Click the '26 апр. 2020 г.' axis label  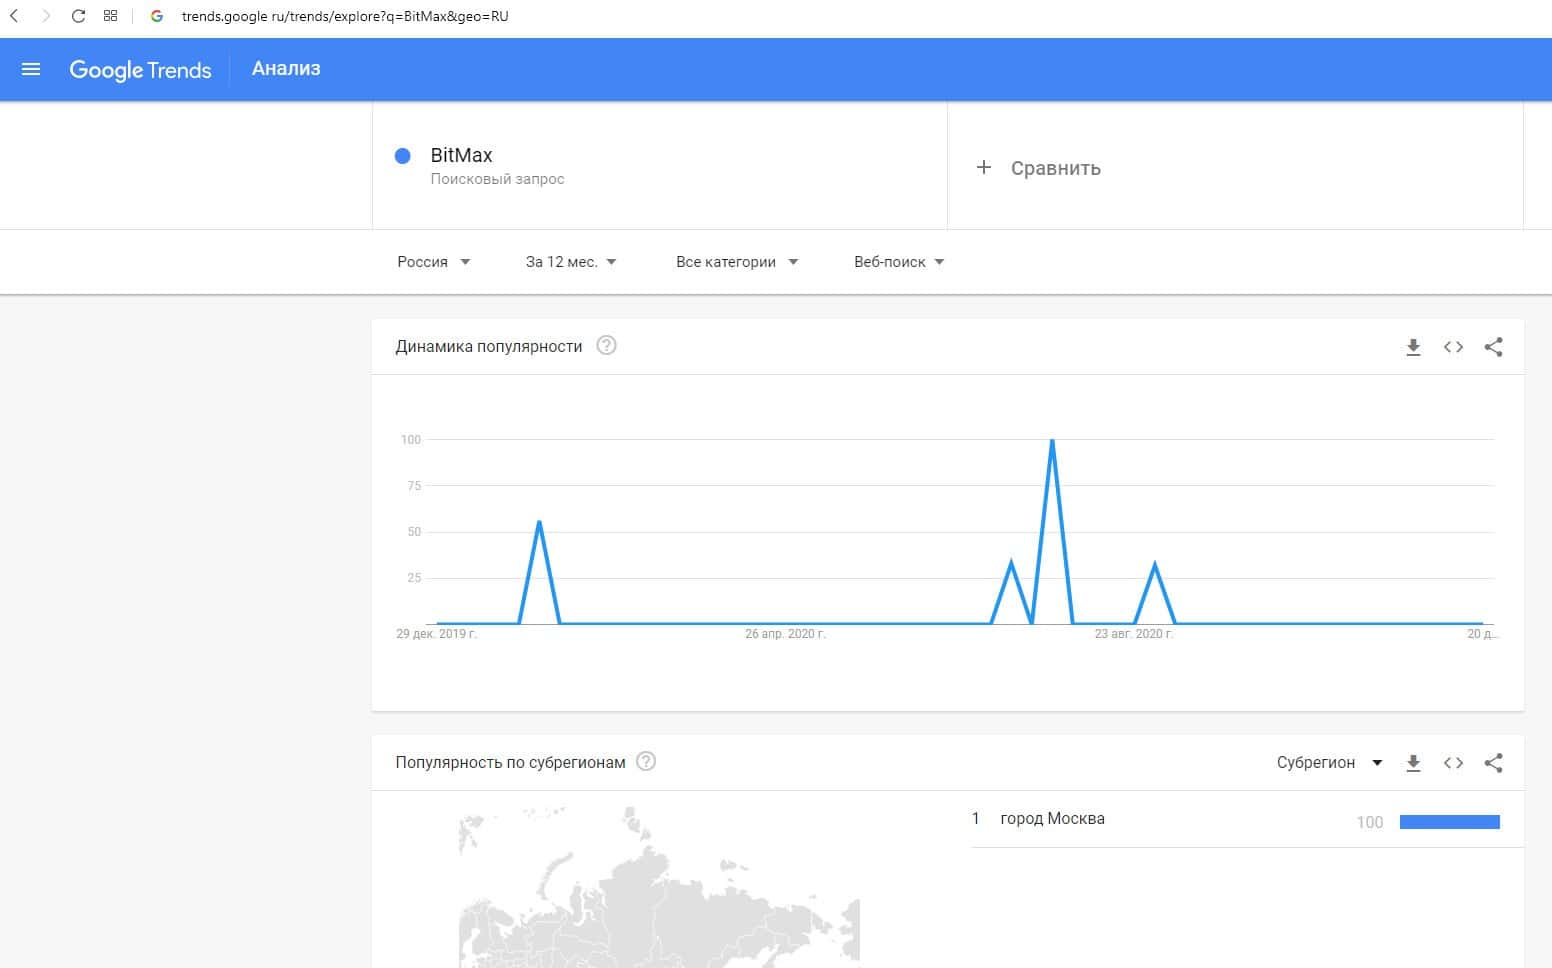click(x=785, y=634)
